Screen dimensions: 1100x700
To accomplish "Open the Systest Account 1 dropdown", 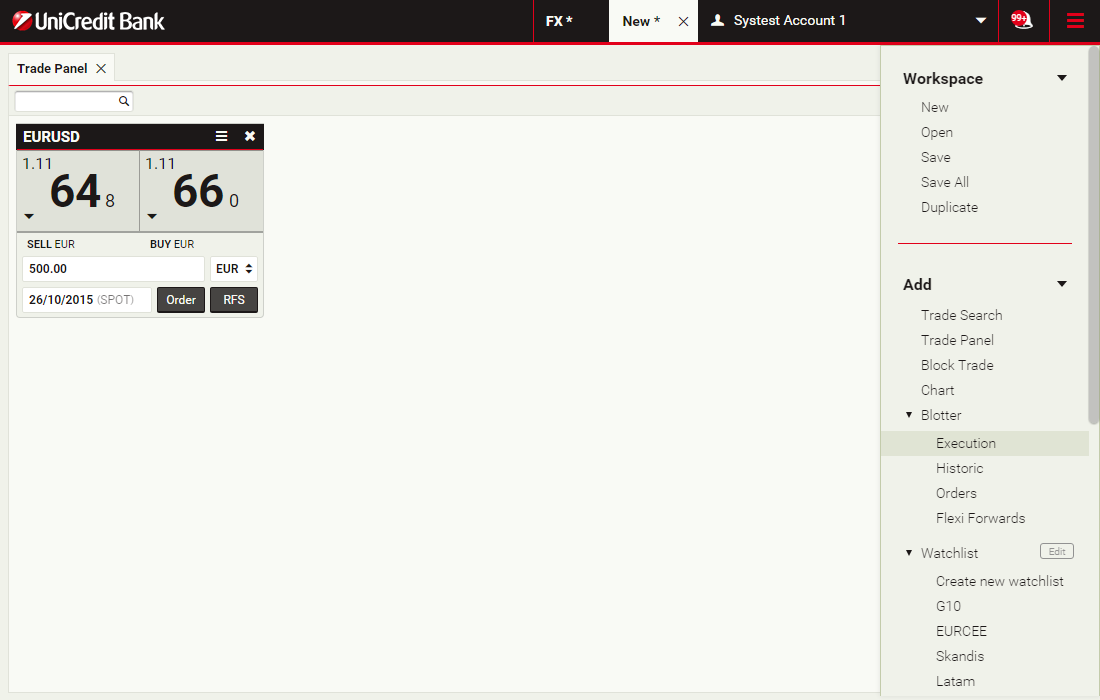I will click(x=981, y=21).
